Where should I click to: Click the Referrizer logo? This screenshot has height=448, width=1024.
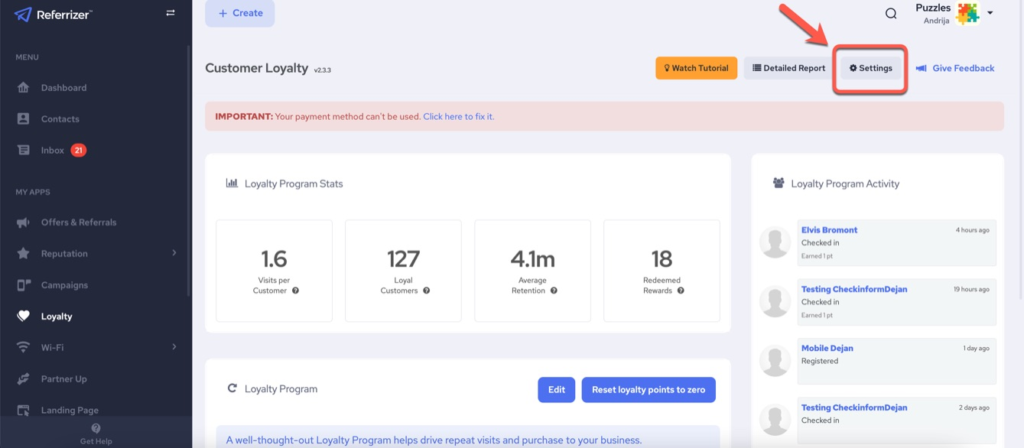57,13
